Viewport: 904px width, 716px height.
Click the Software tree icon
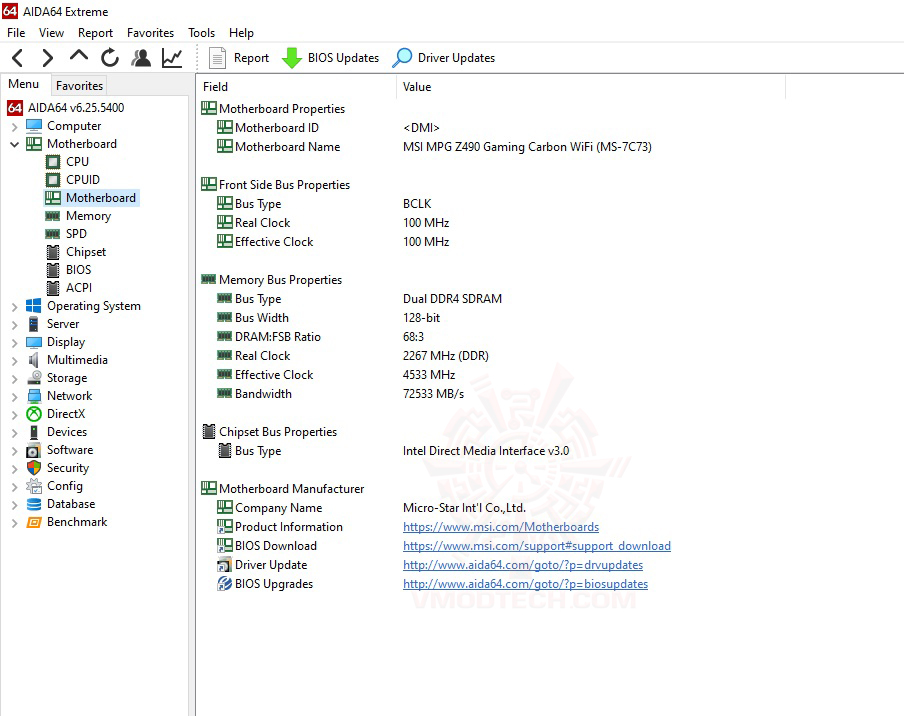(x=34, y=450)
